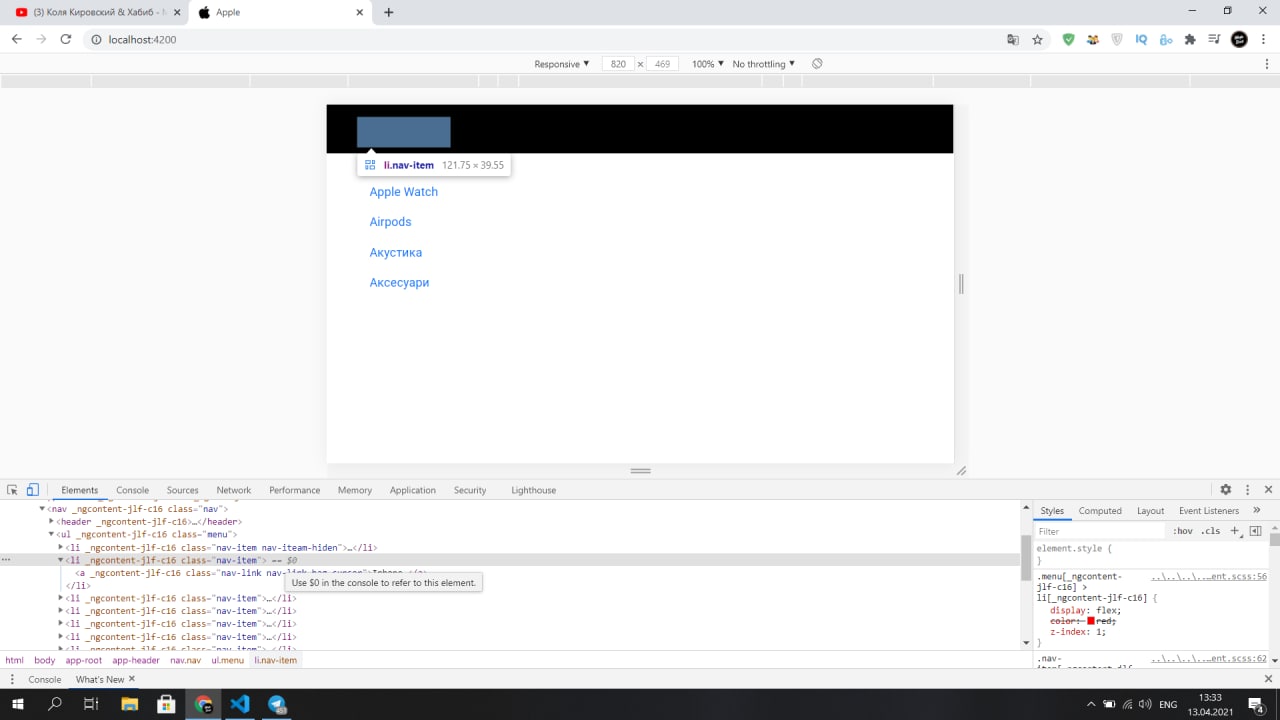Click the Apple Watch link
The height and width of the screenshot is (720, 1280).
pos(404,192)
